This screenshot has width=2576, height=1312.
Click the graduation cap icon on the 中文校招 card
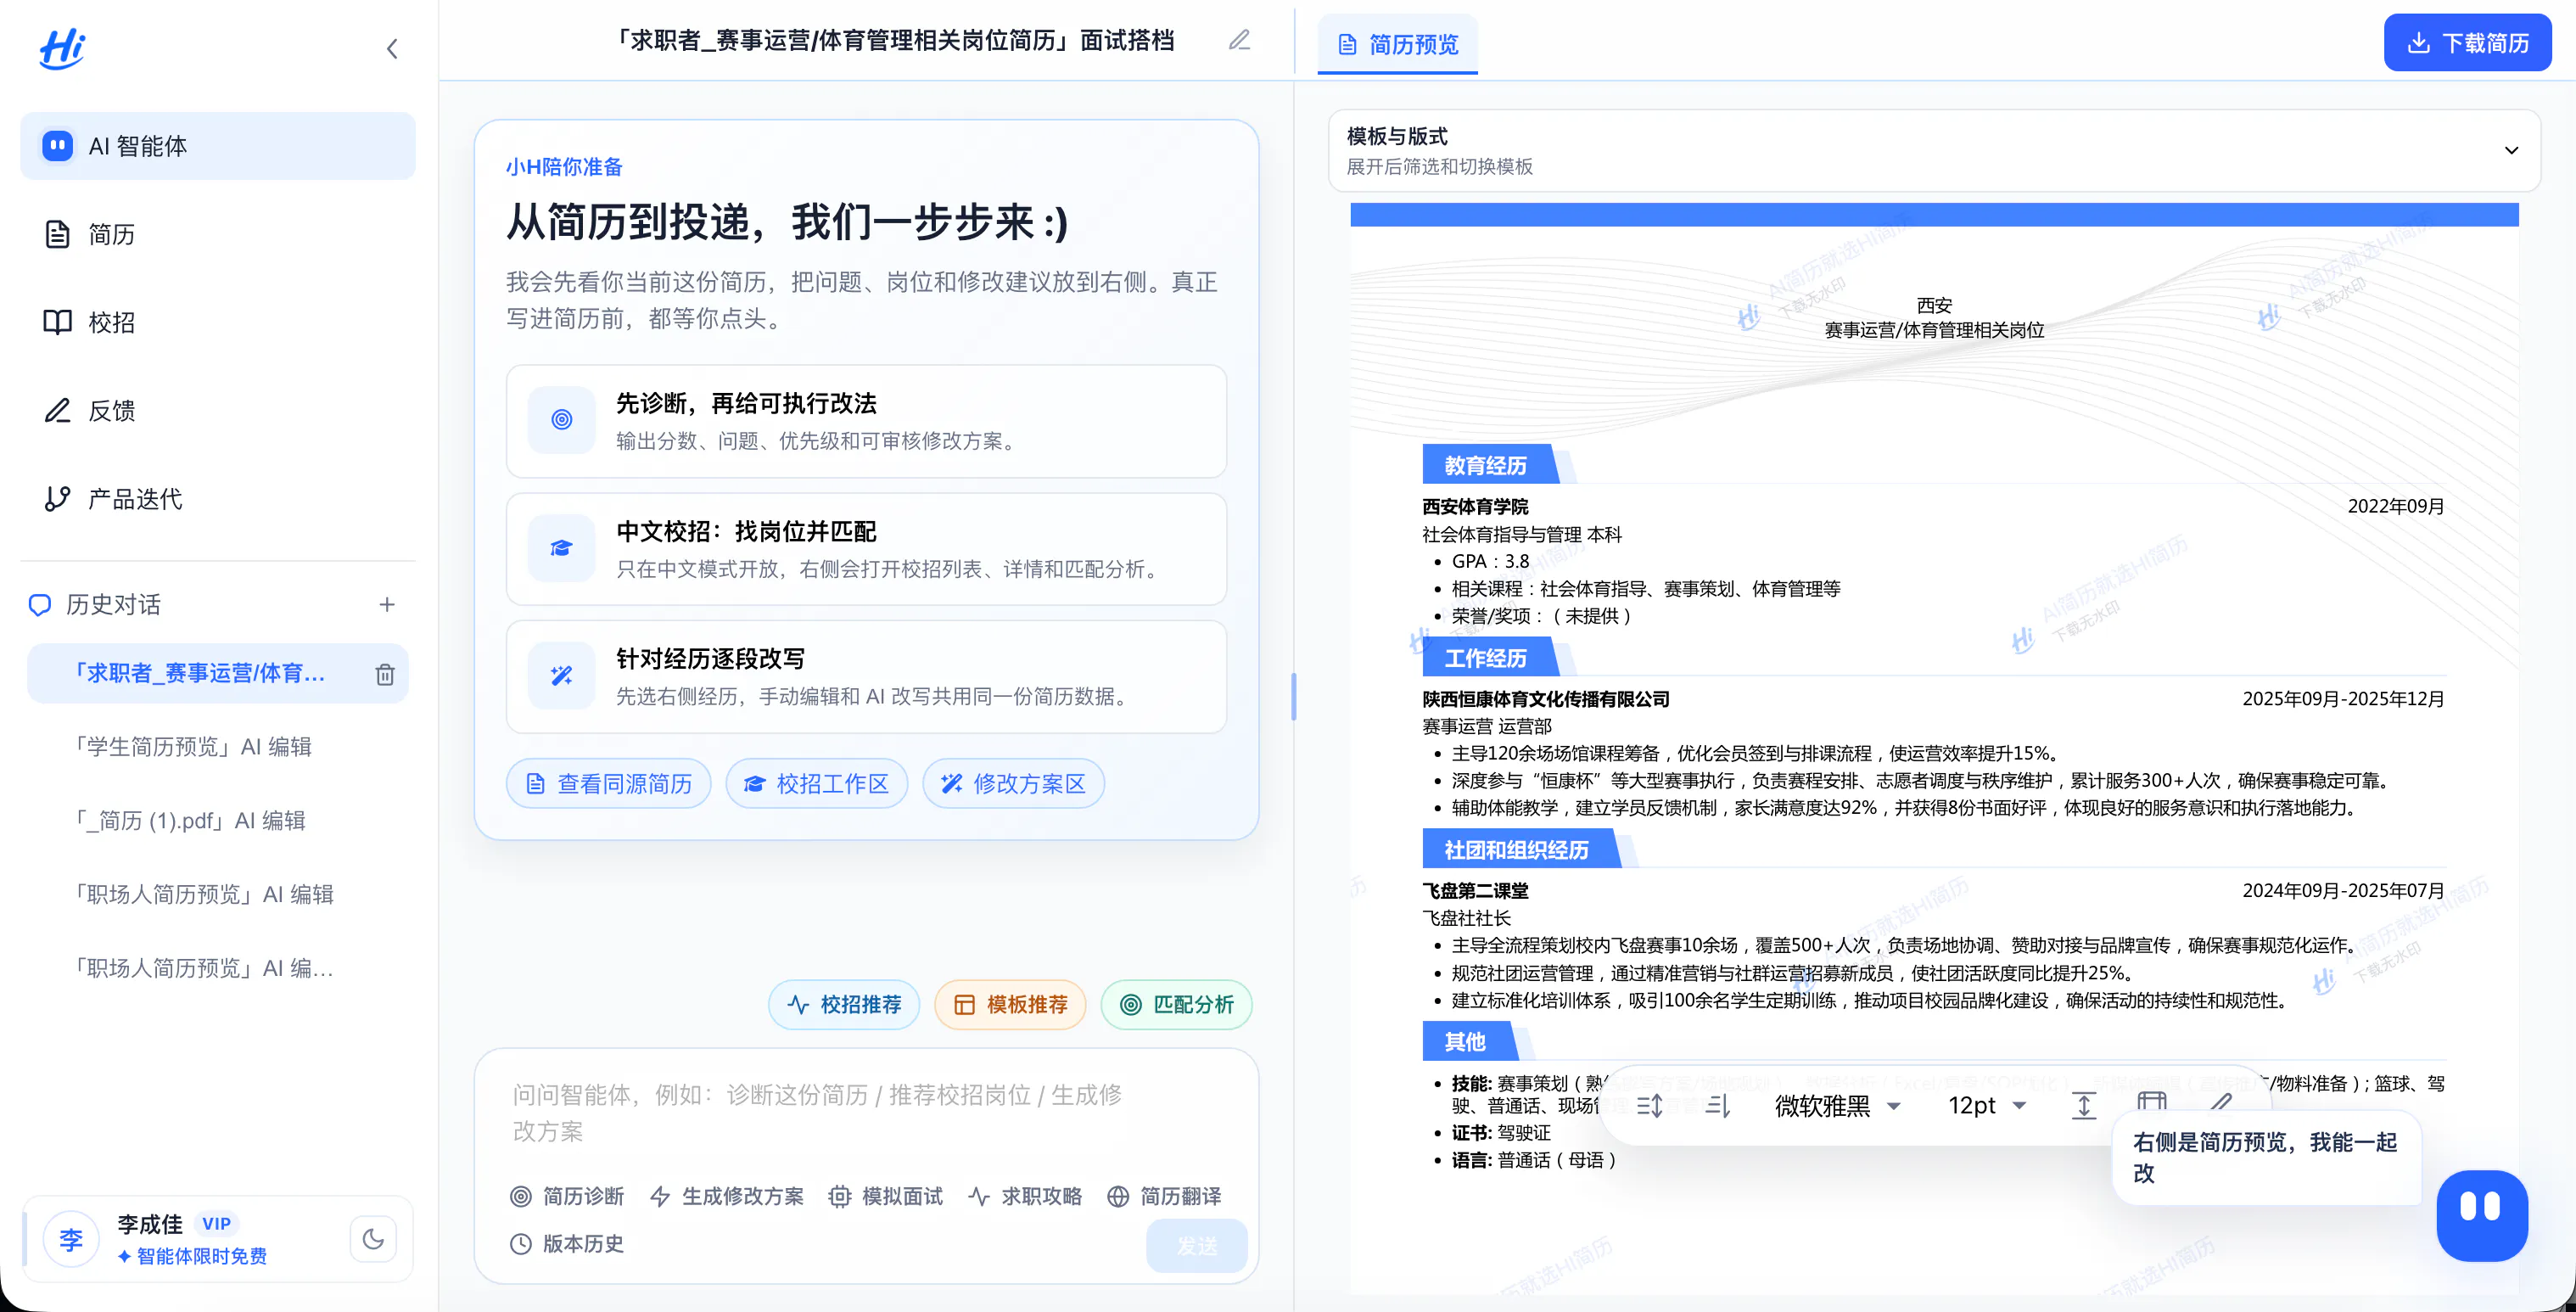pos(561,548)
